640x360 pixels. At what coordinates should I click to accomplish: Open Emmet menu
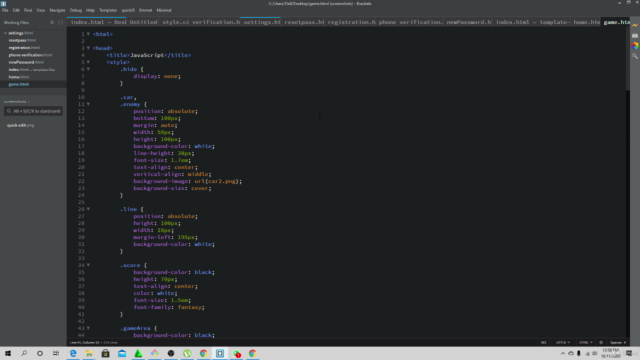(x=145, y=10)
